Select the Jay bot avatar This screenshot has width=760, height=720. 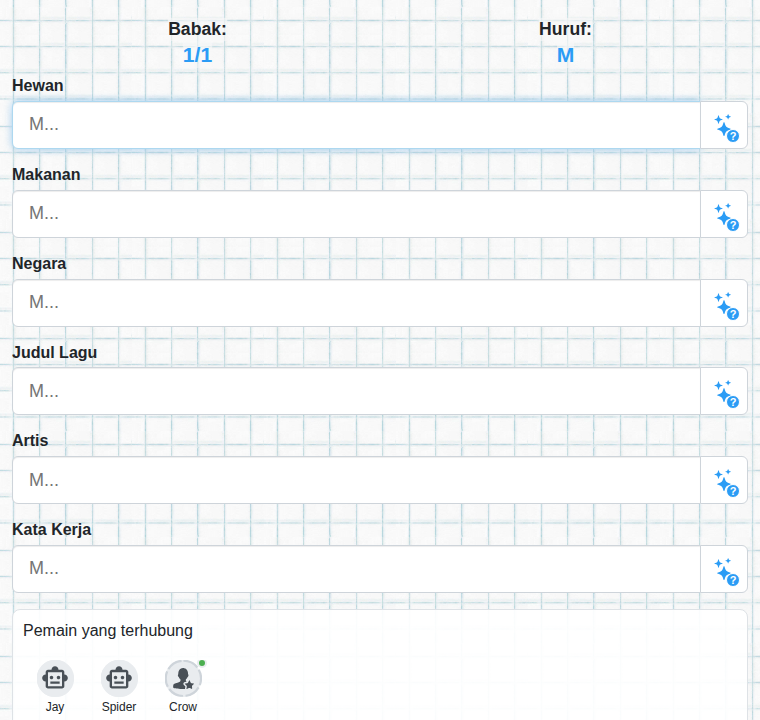[x=55, y=678]
